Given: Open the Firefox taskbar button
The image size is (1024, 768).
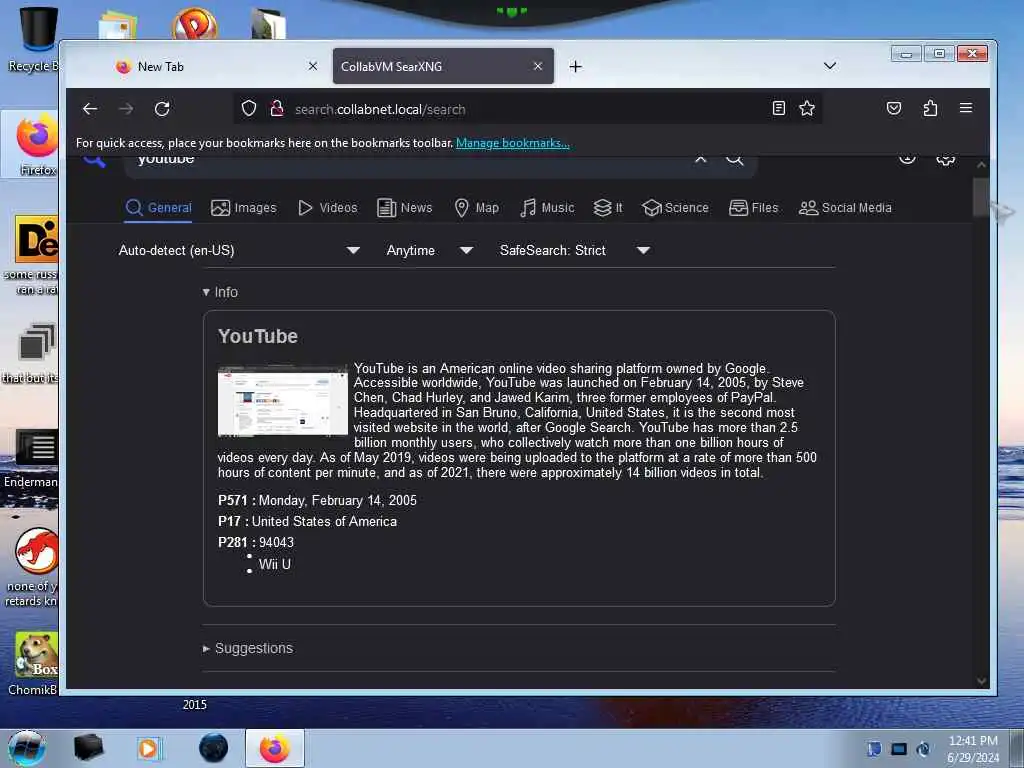Looking at the screenshot, I should pyautogui.click(x=275, y=748).
